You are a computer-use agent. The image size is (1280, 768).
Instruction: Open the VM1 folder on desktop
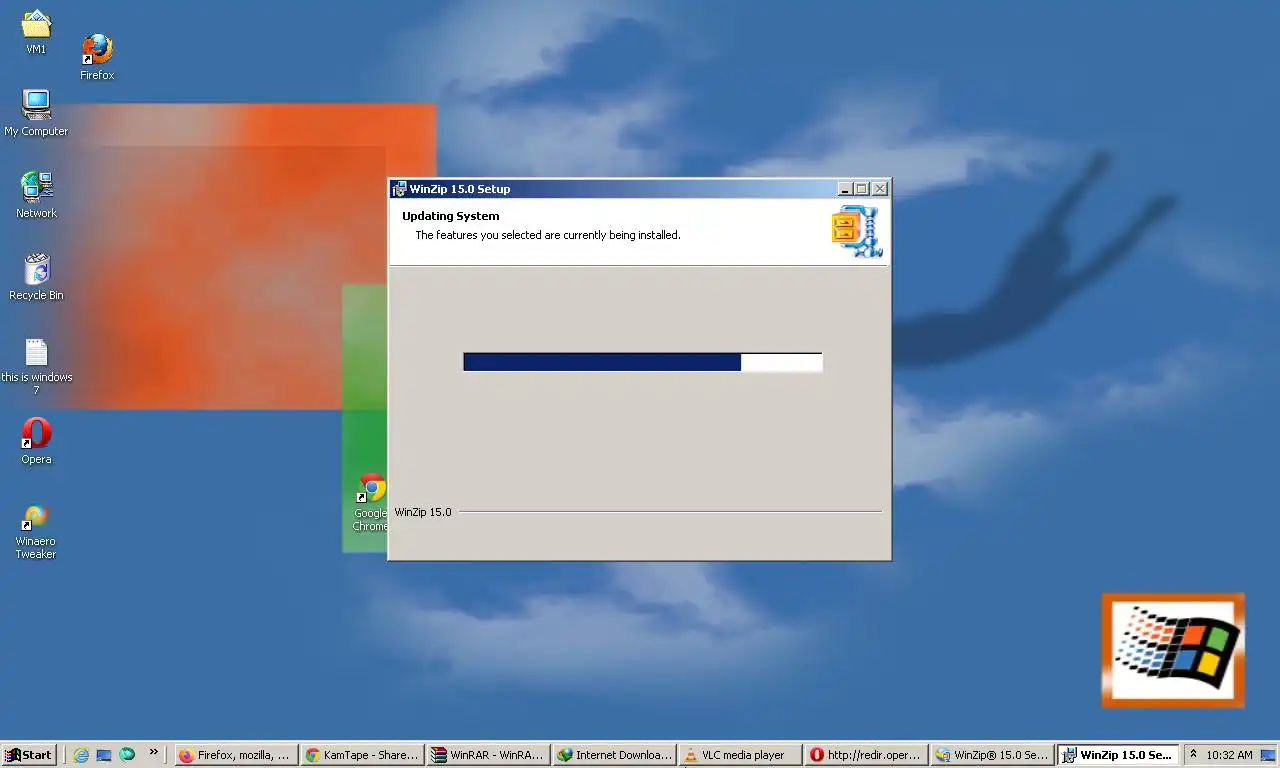pos(36,30)
